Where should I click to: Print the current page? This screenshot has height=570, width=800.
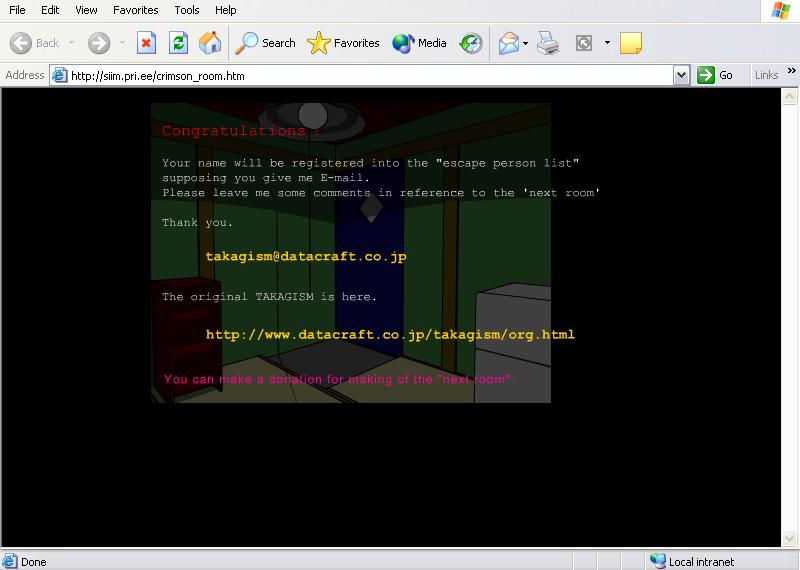[548, 43]
